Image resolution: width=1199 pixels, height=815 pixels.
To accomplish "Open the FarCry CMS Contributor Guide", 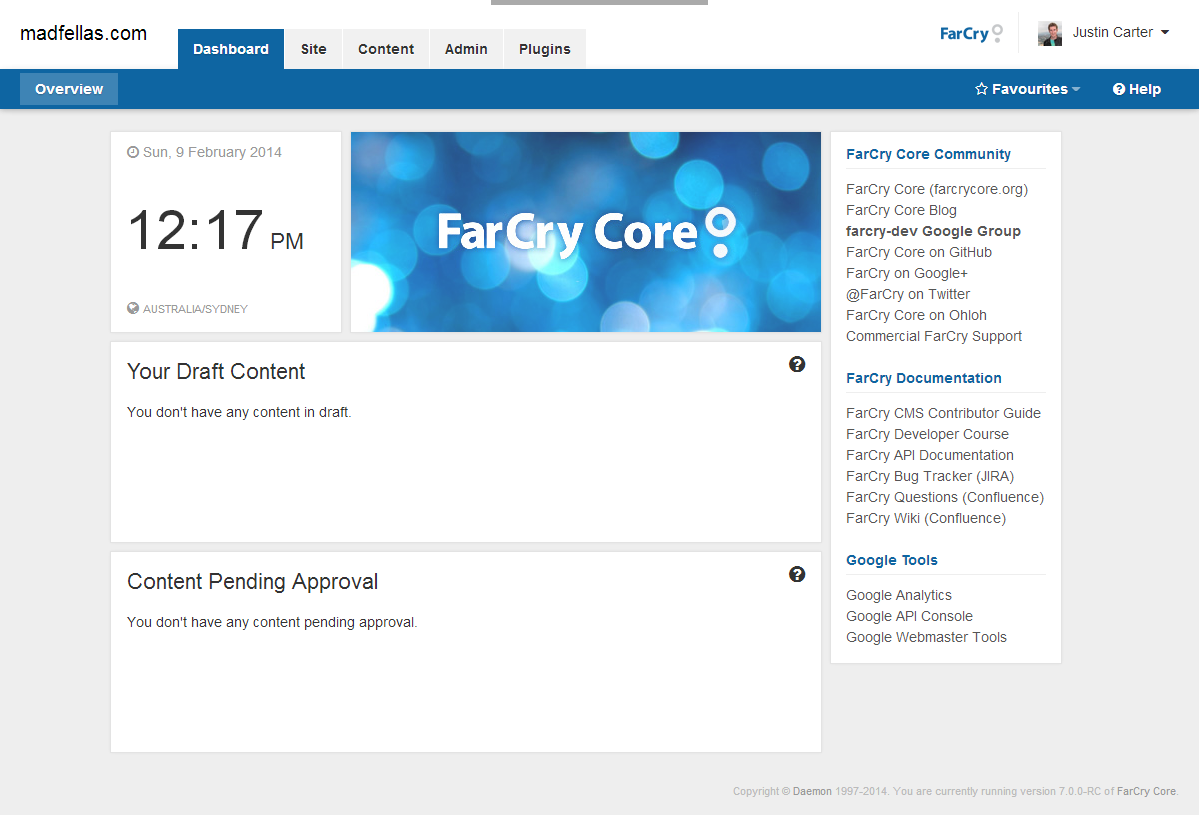I will pyautogui.click(x=944, y=414).
